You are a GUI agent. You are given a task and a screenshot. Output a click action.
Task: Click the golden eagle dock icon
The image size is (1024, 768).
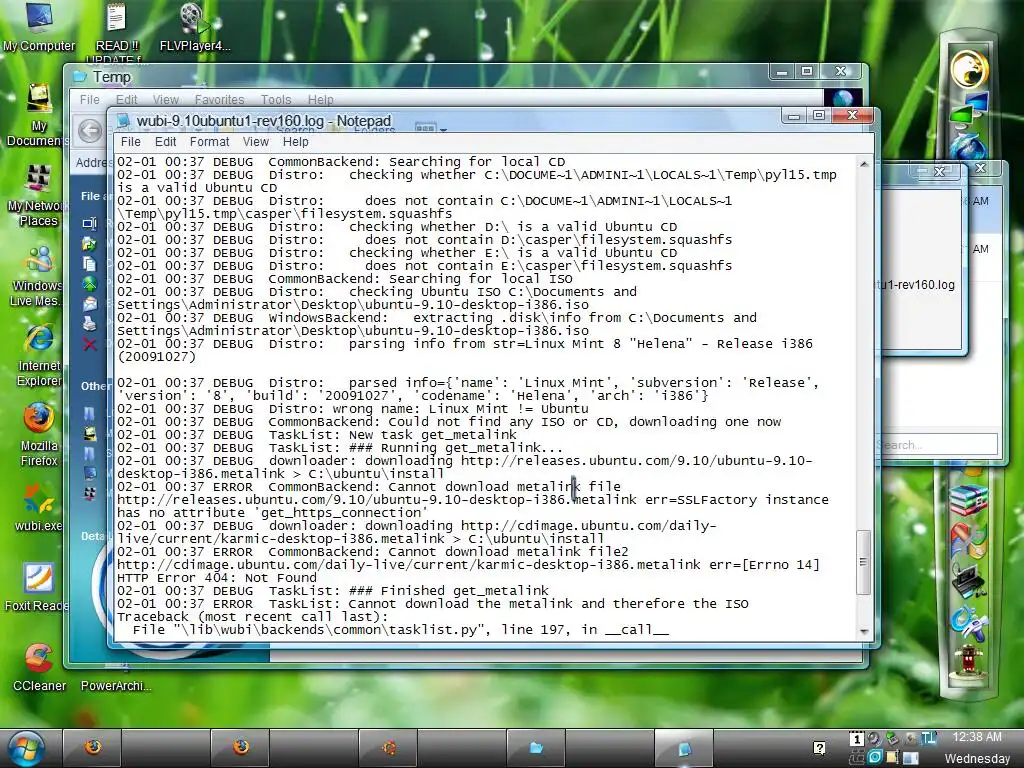[x=970, y=68]
